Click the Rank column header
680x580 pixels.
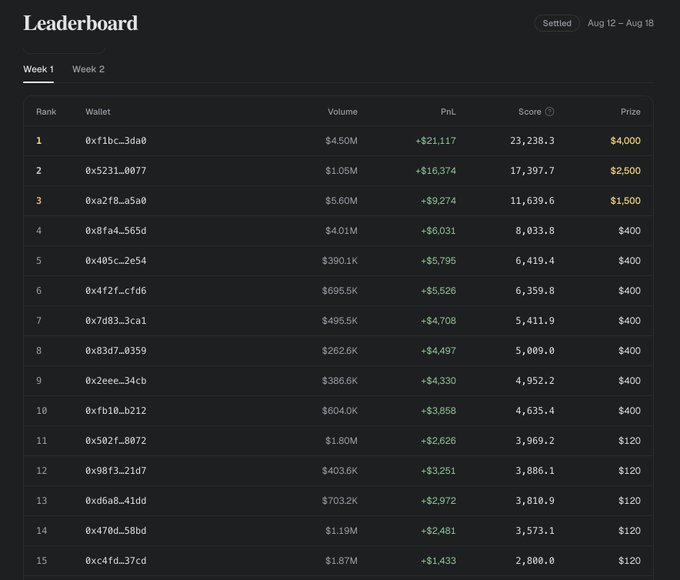point(46,112)
